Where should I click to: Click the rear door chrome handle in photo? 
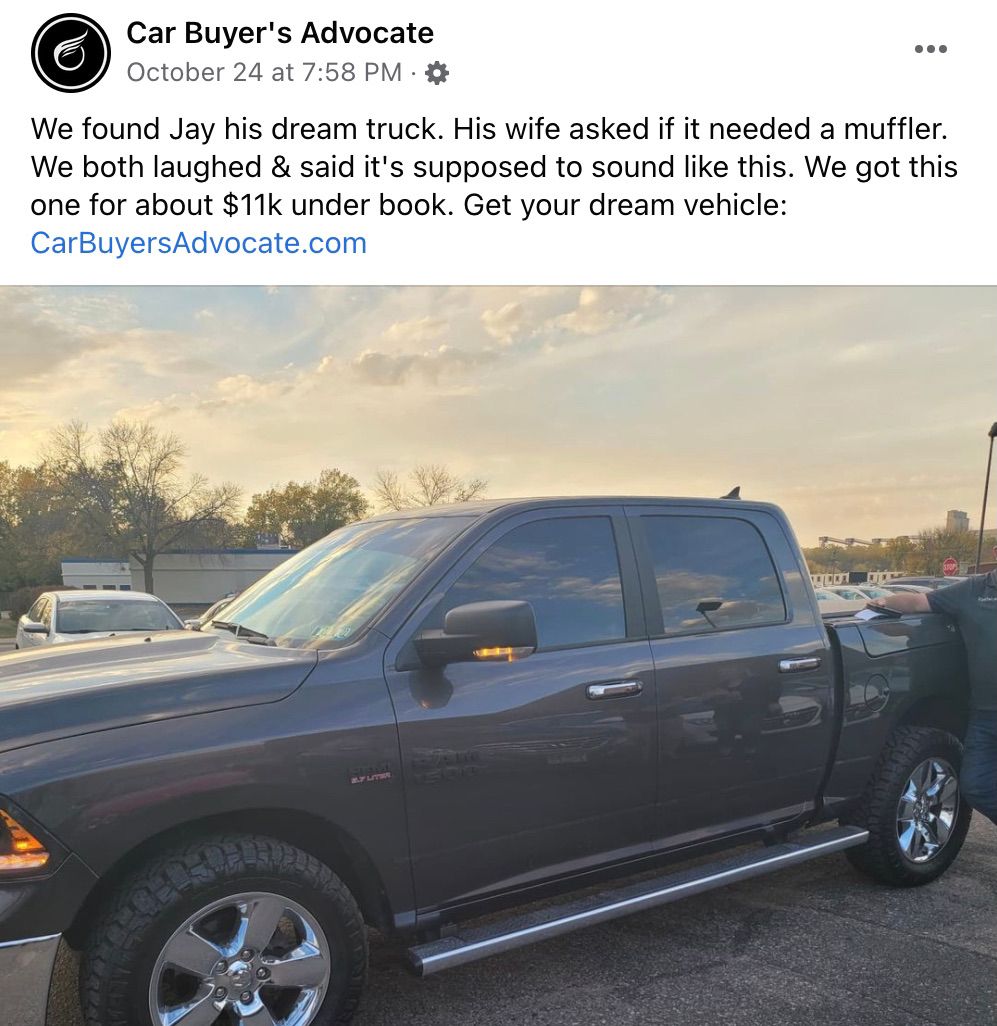pos(799,665)
